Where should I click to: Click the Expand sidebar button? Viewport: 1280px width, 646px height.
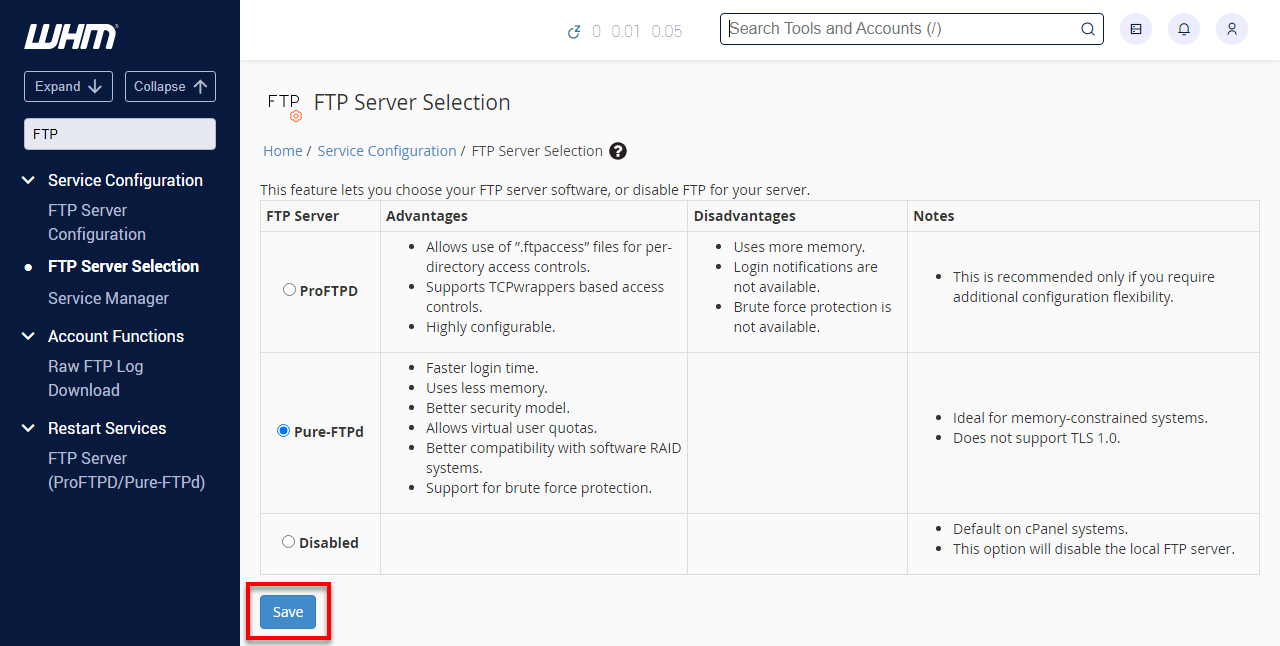[68, 86]
